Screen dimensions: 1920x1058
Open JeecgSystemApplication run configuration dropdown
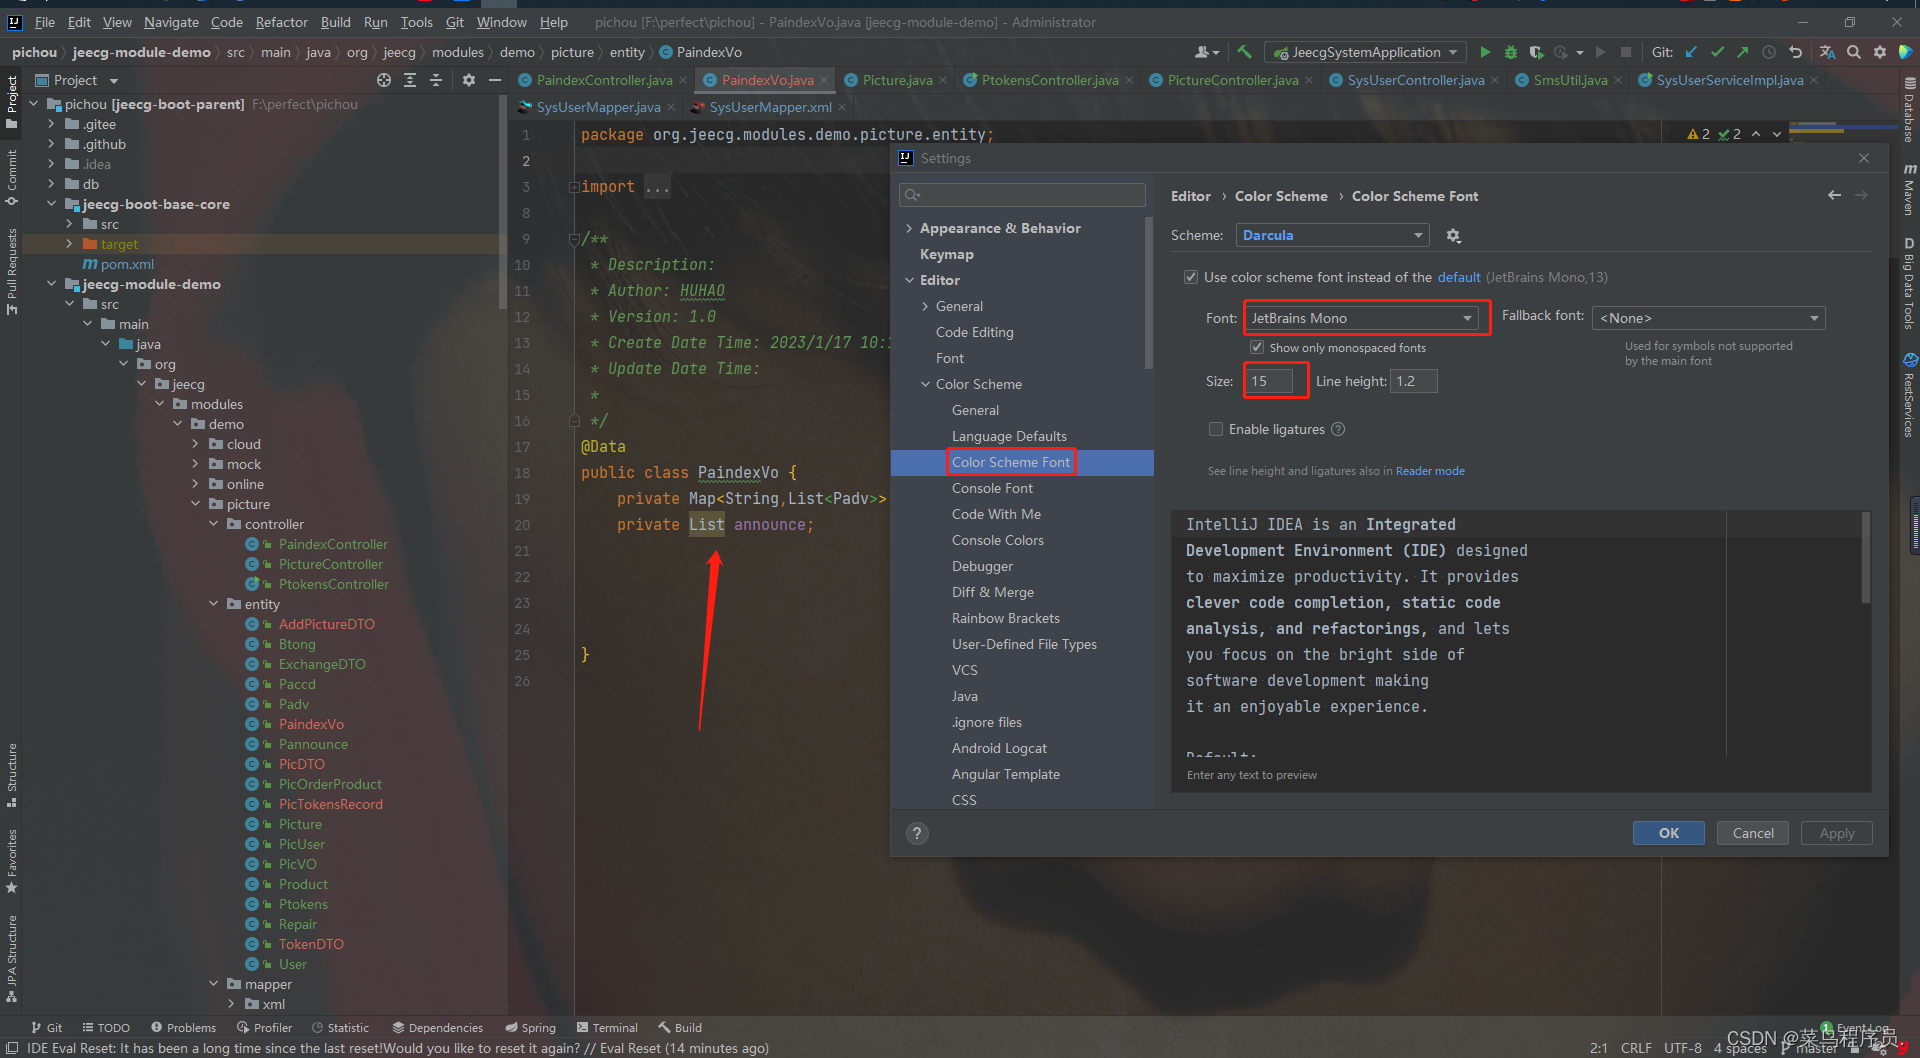pyautogui.click(x=1366, y=52)
